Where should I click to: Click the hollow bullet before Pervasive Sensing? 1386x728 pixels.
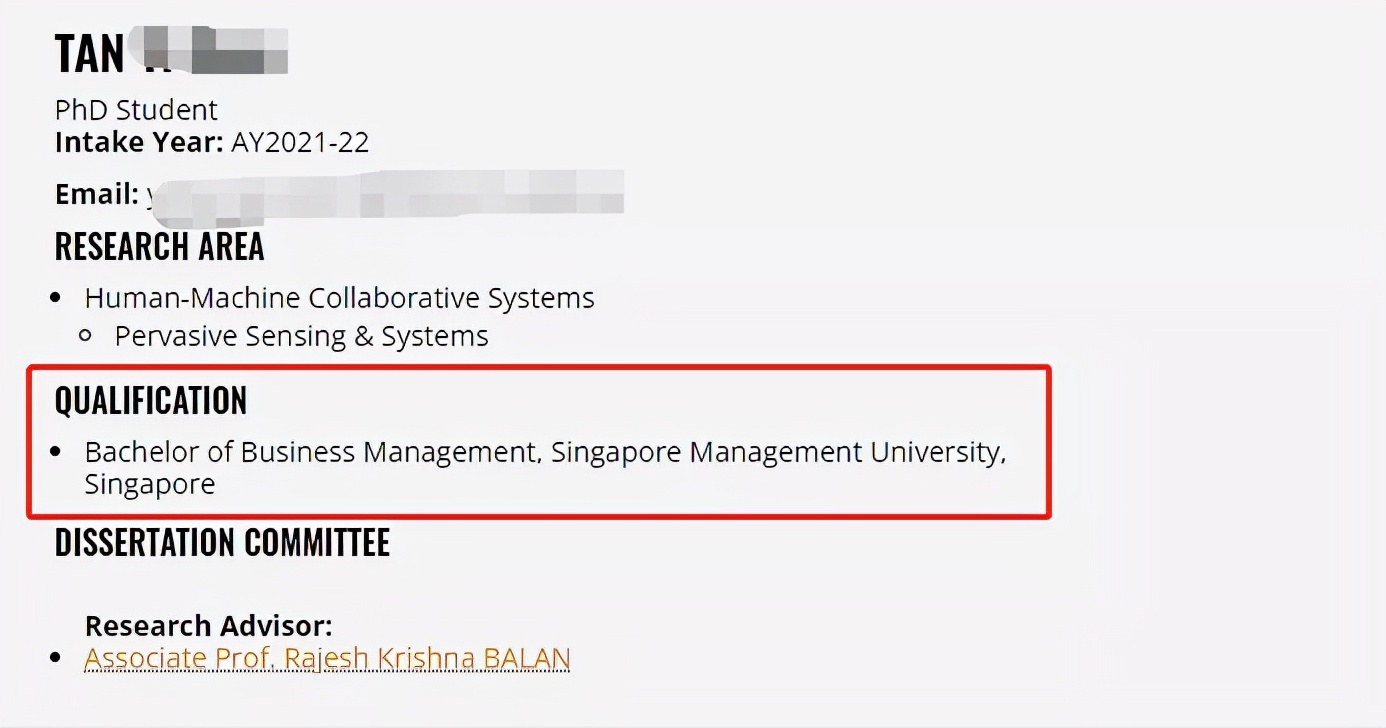(x=85, y=337)
